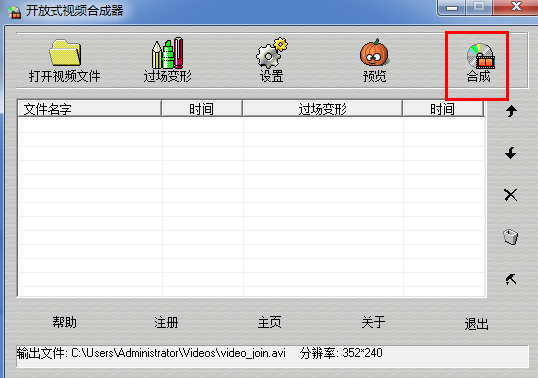Open the transition effects (过场变形) tool
The image size is (538, 378).
(167, 60)
